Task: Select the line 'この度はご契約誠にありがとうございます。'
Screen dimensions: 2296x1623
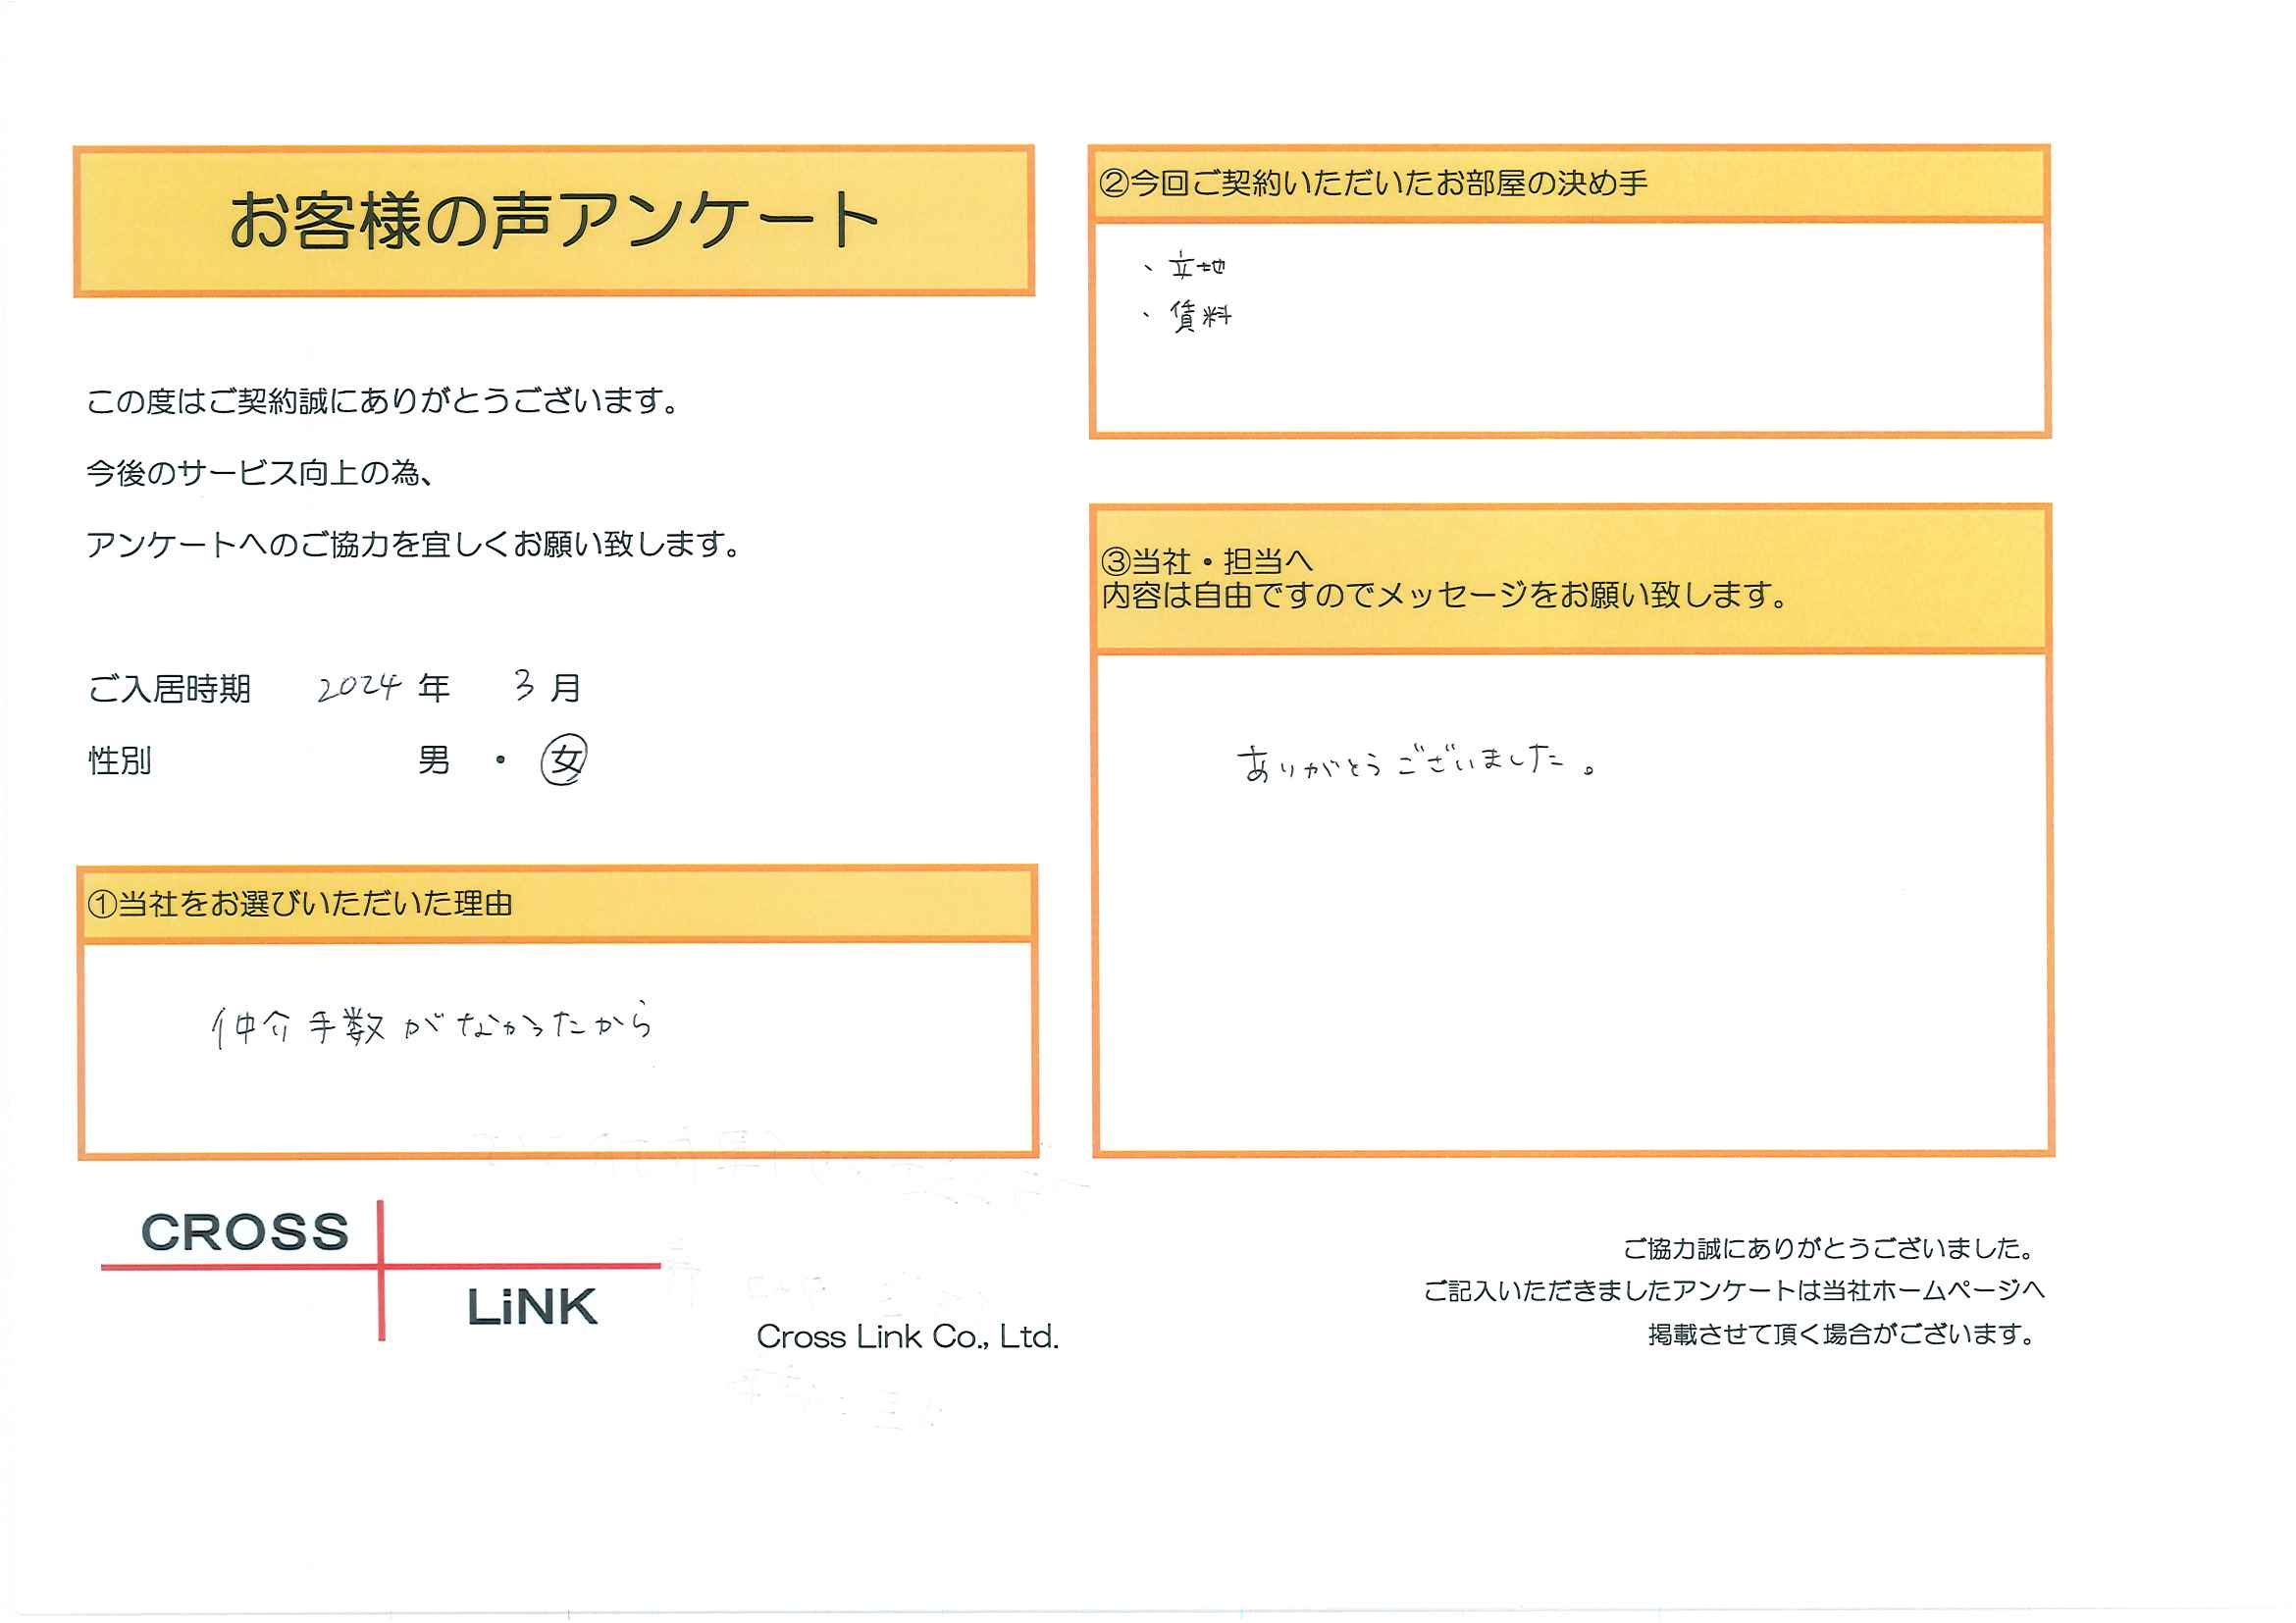Action: coord(384,401)
